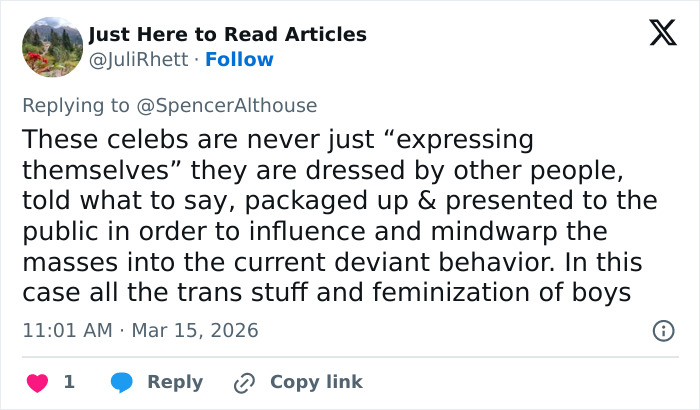Click the like count number 1
The width and height of the screenshot is (700, 410).
pos(69,382)
